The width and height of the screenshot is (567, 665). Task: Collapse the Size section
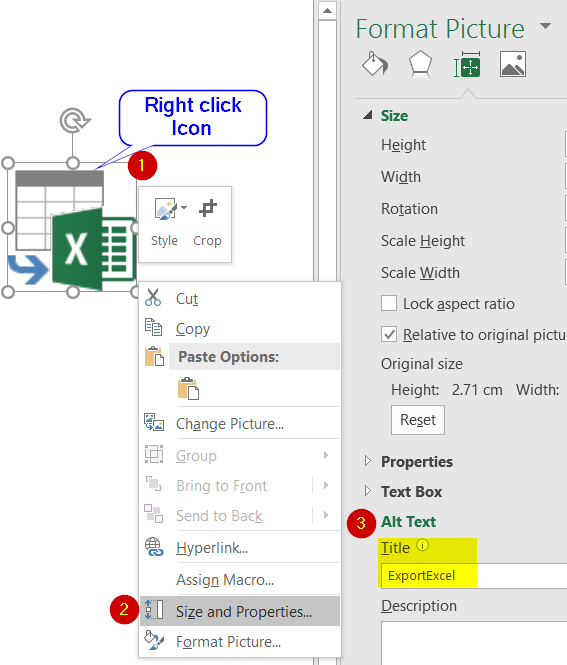click(x=368, y=115)
